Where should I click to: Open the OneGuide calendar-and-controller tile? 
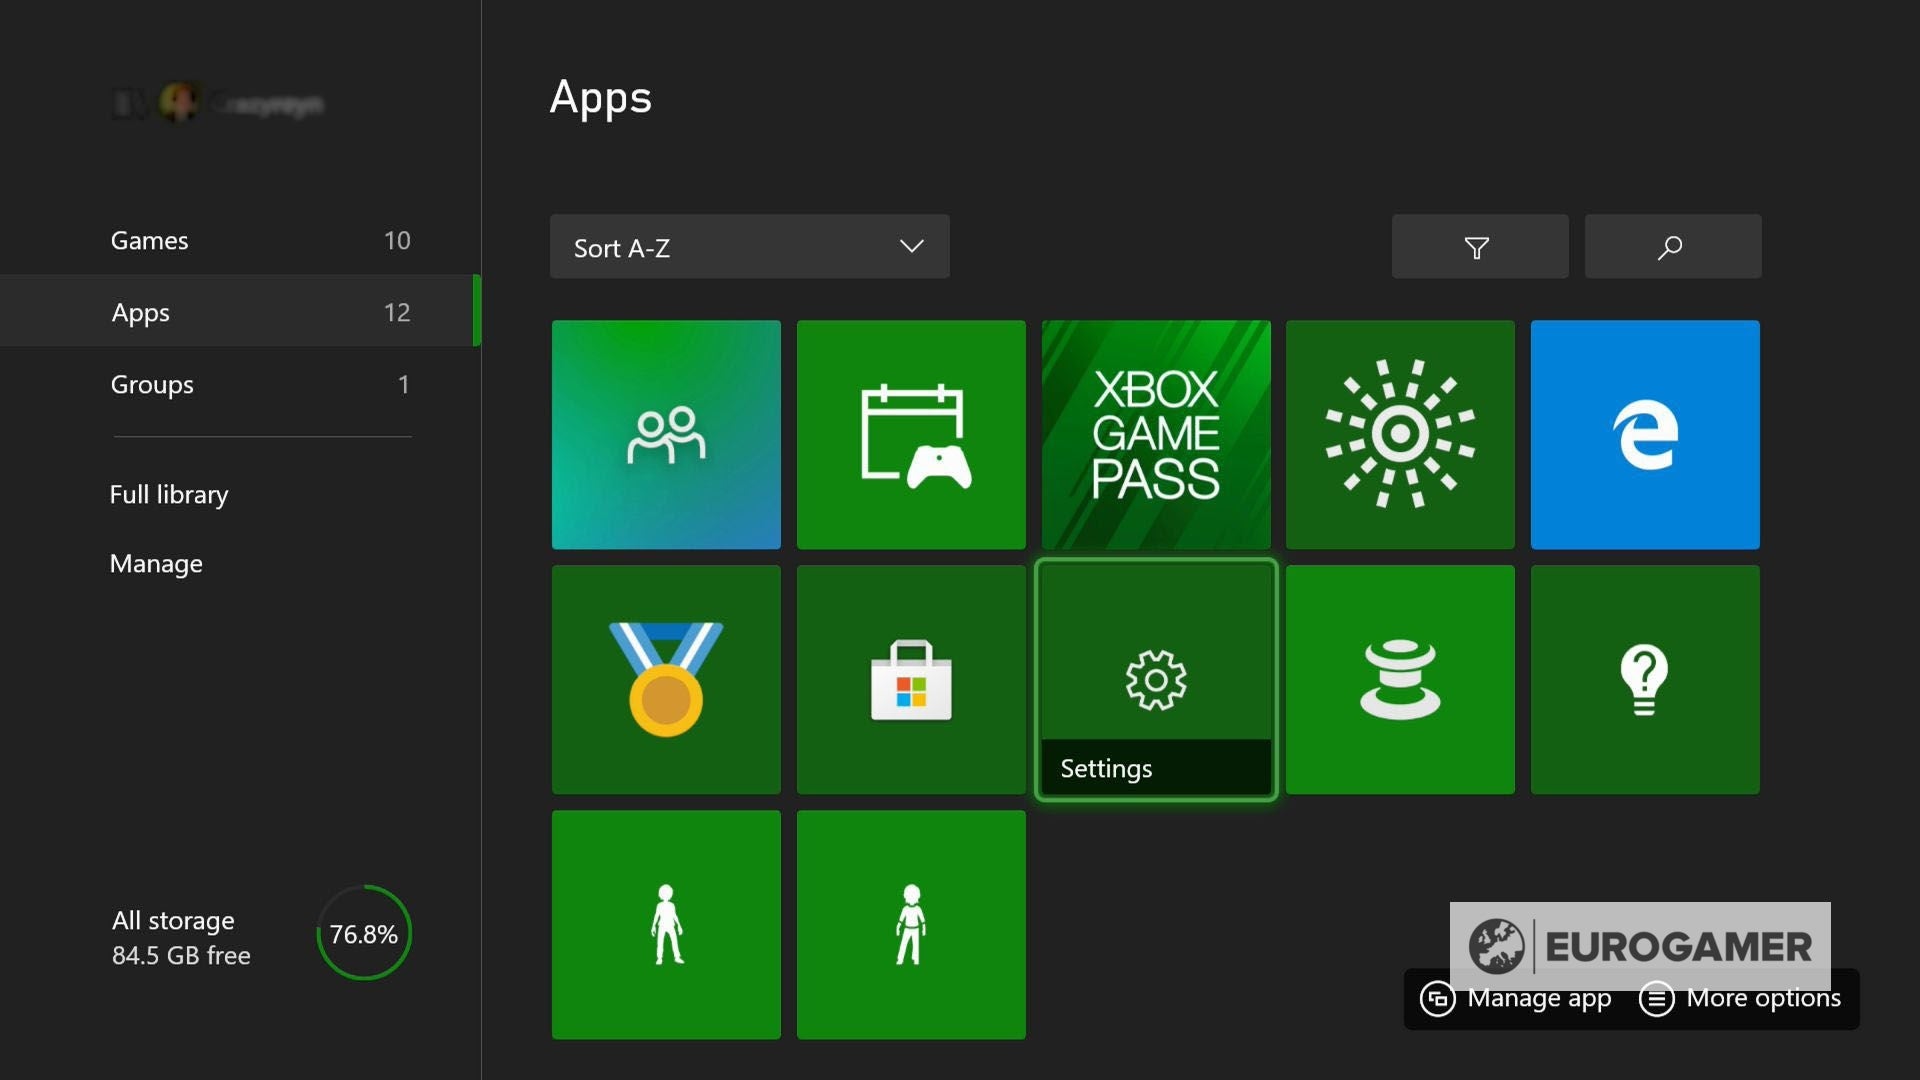pyautogui.click(x=910, y=434)
